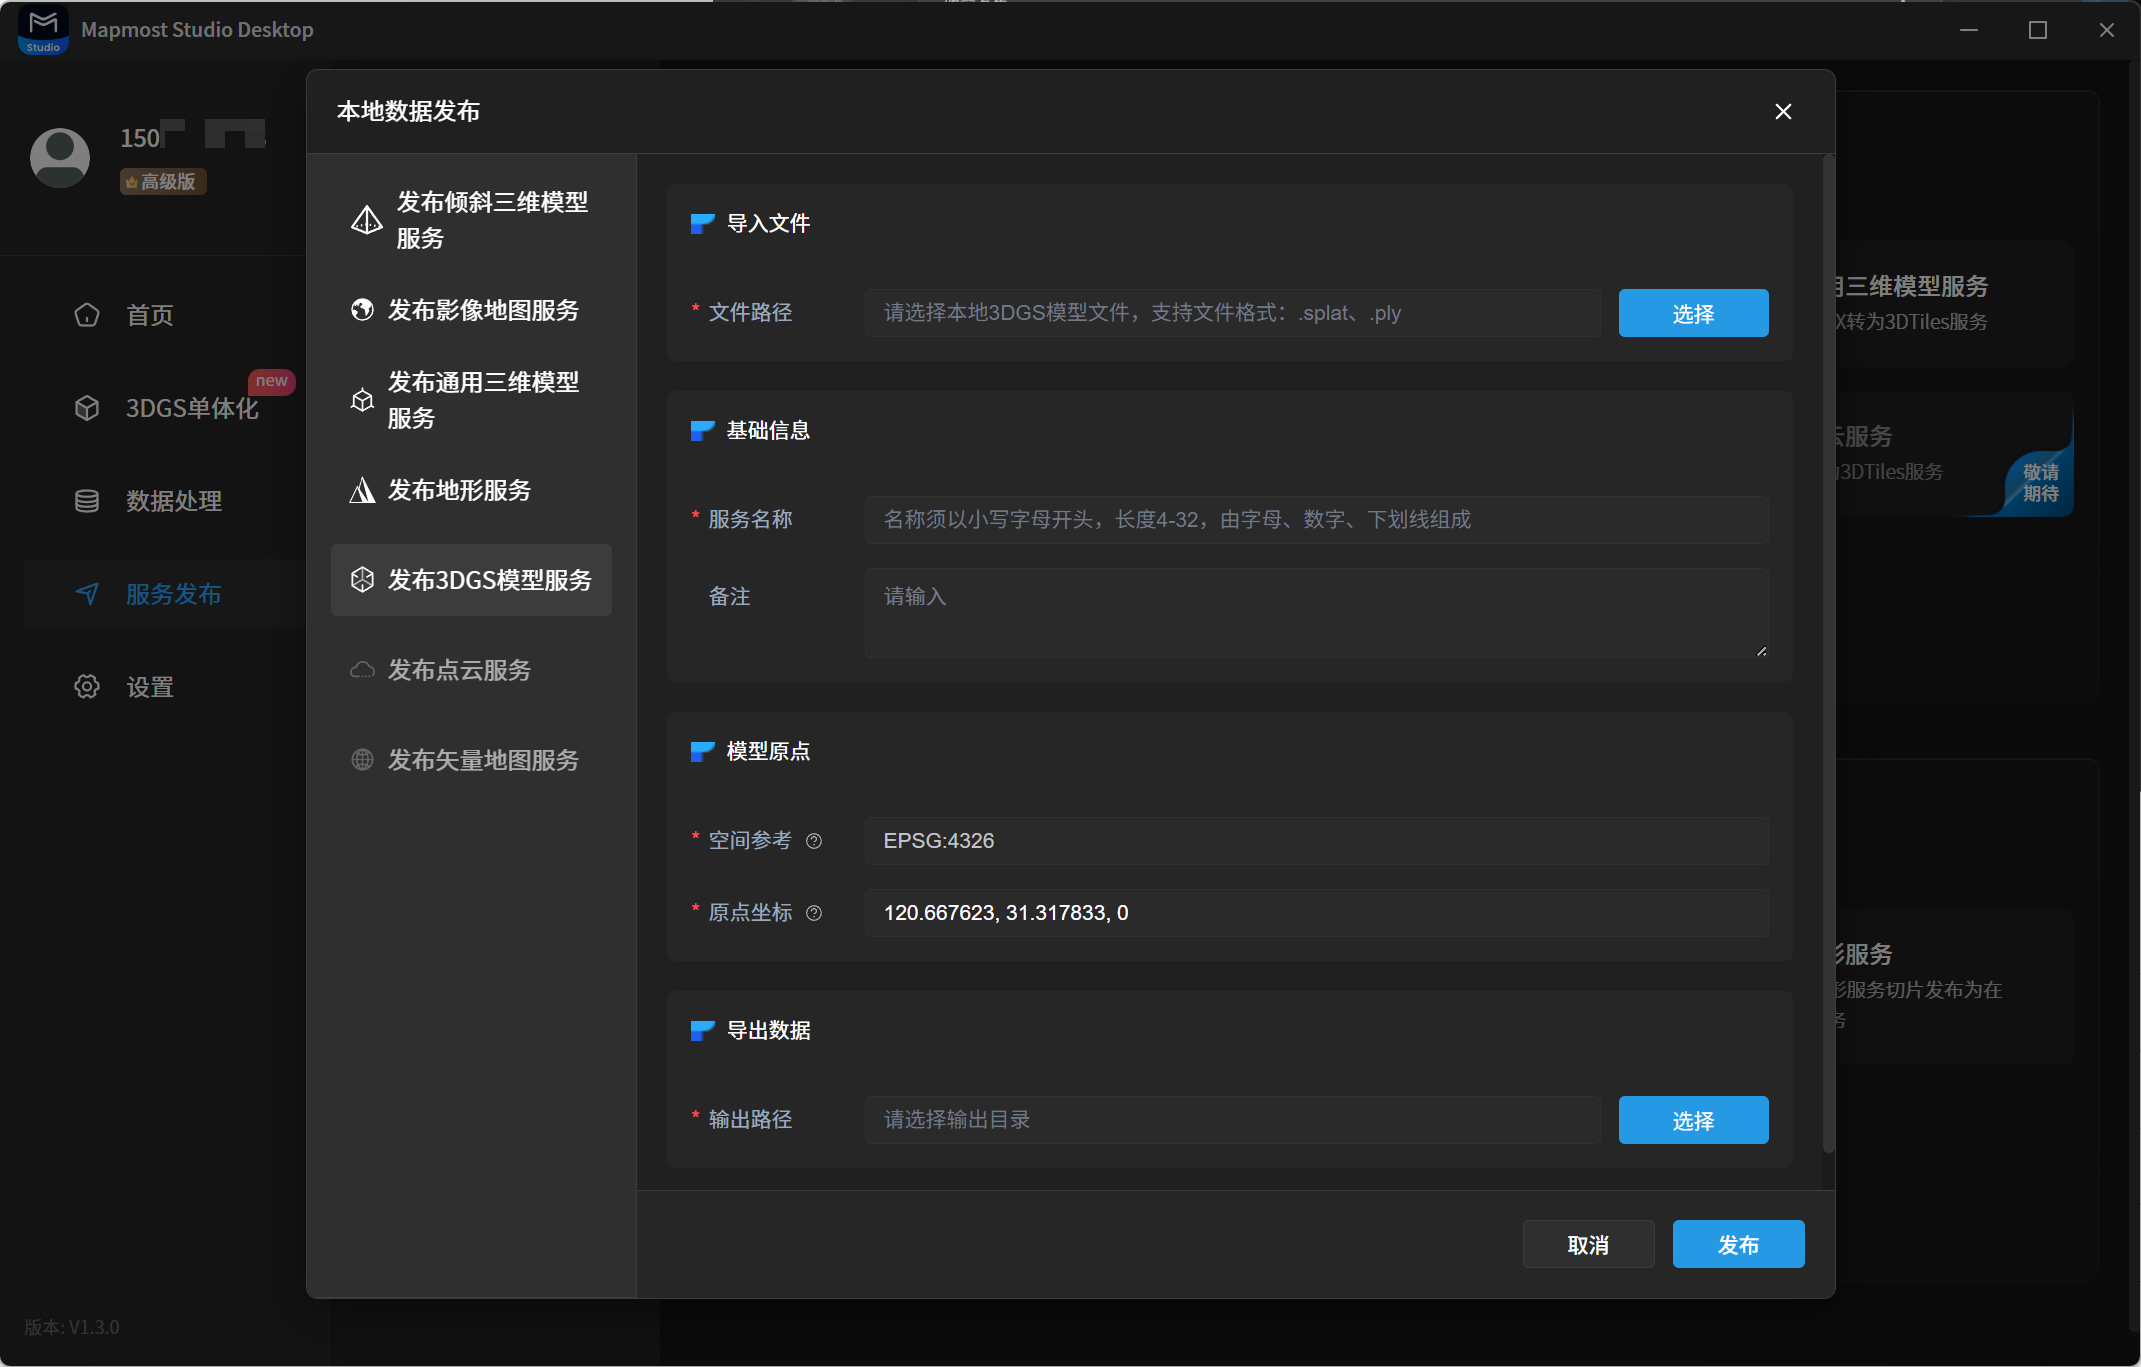Click the cube icon for 发布通用三维模型服务
This screenshot has width=2141, height=1367.
(362, 400)
